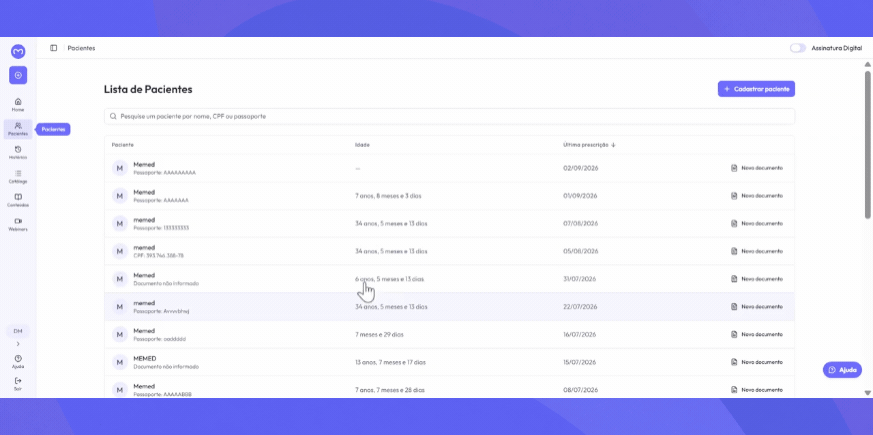The image size is (873, 435).
Task: Click Novo documento for the 05/08/2026 row
Action: click(757, 251)
